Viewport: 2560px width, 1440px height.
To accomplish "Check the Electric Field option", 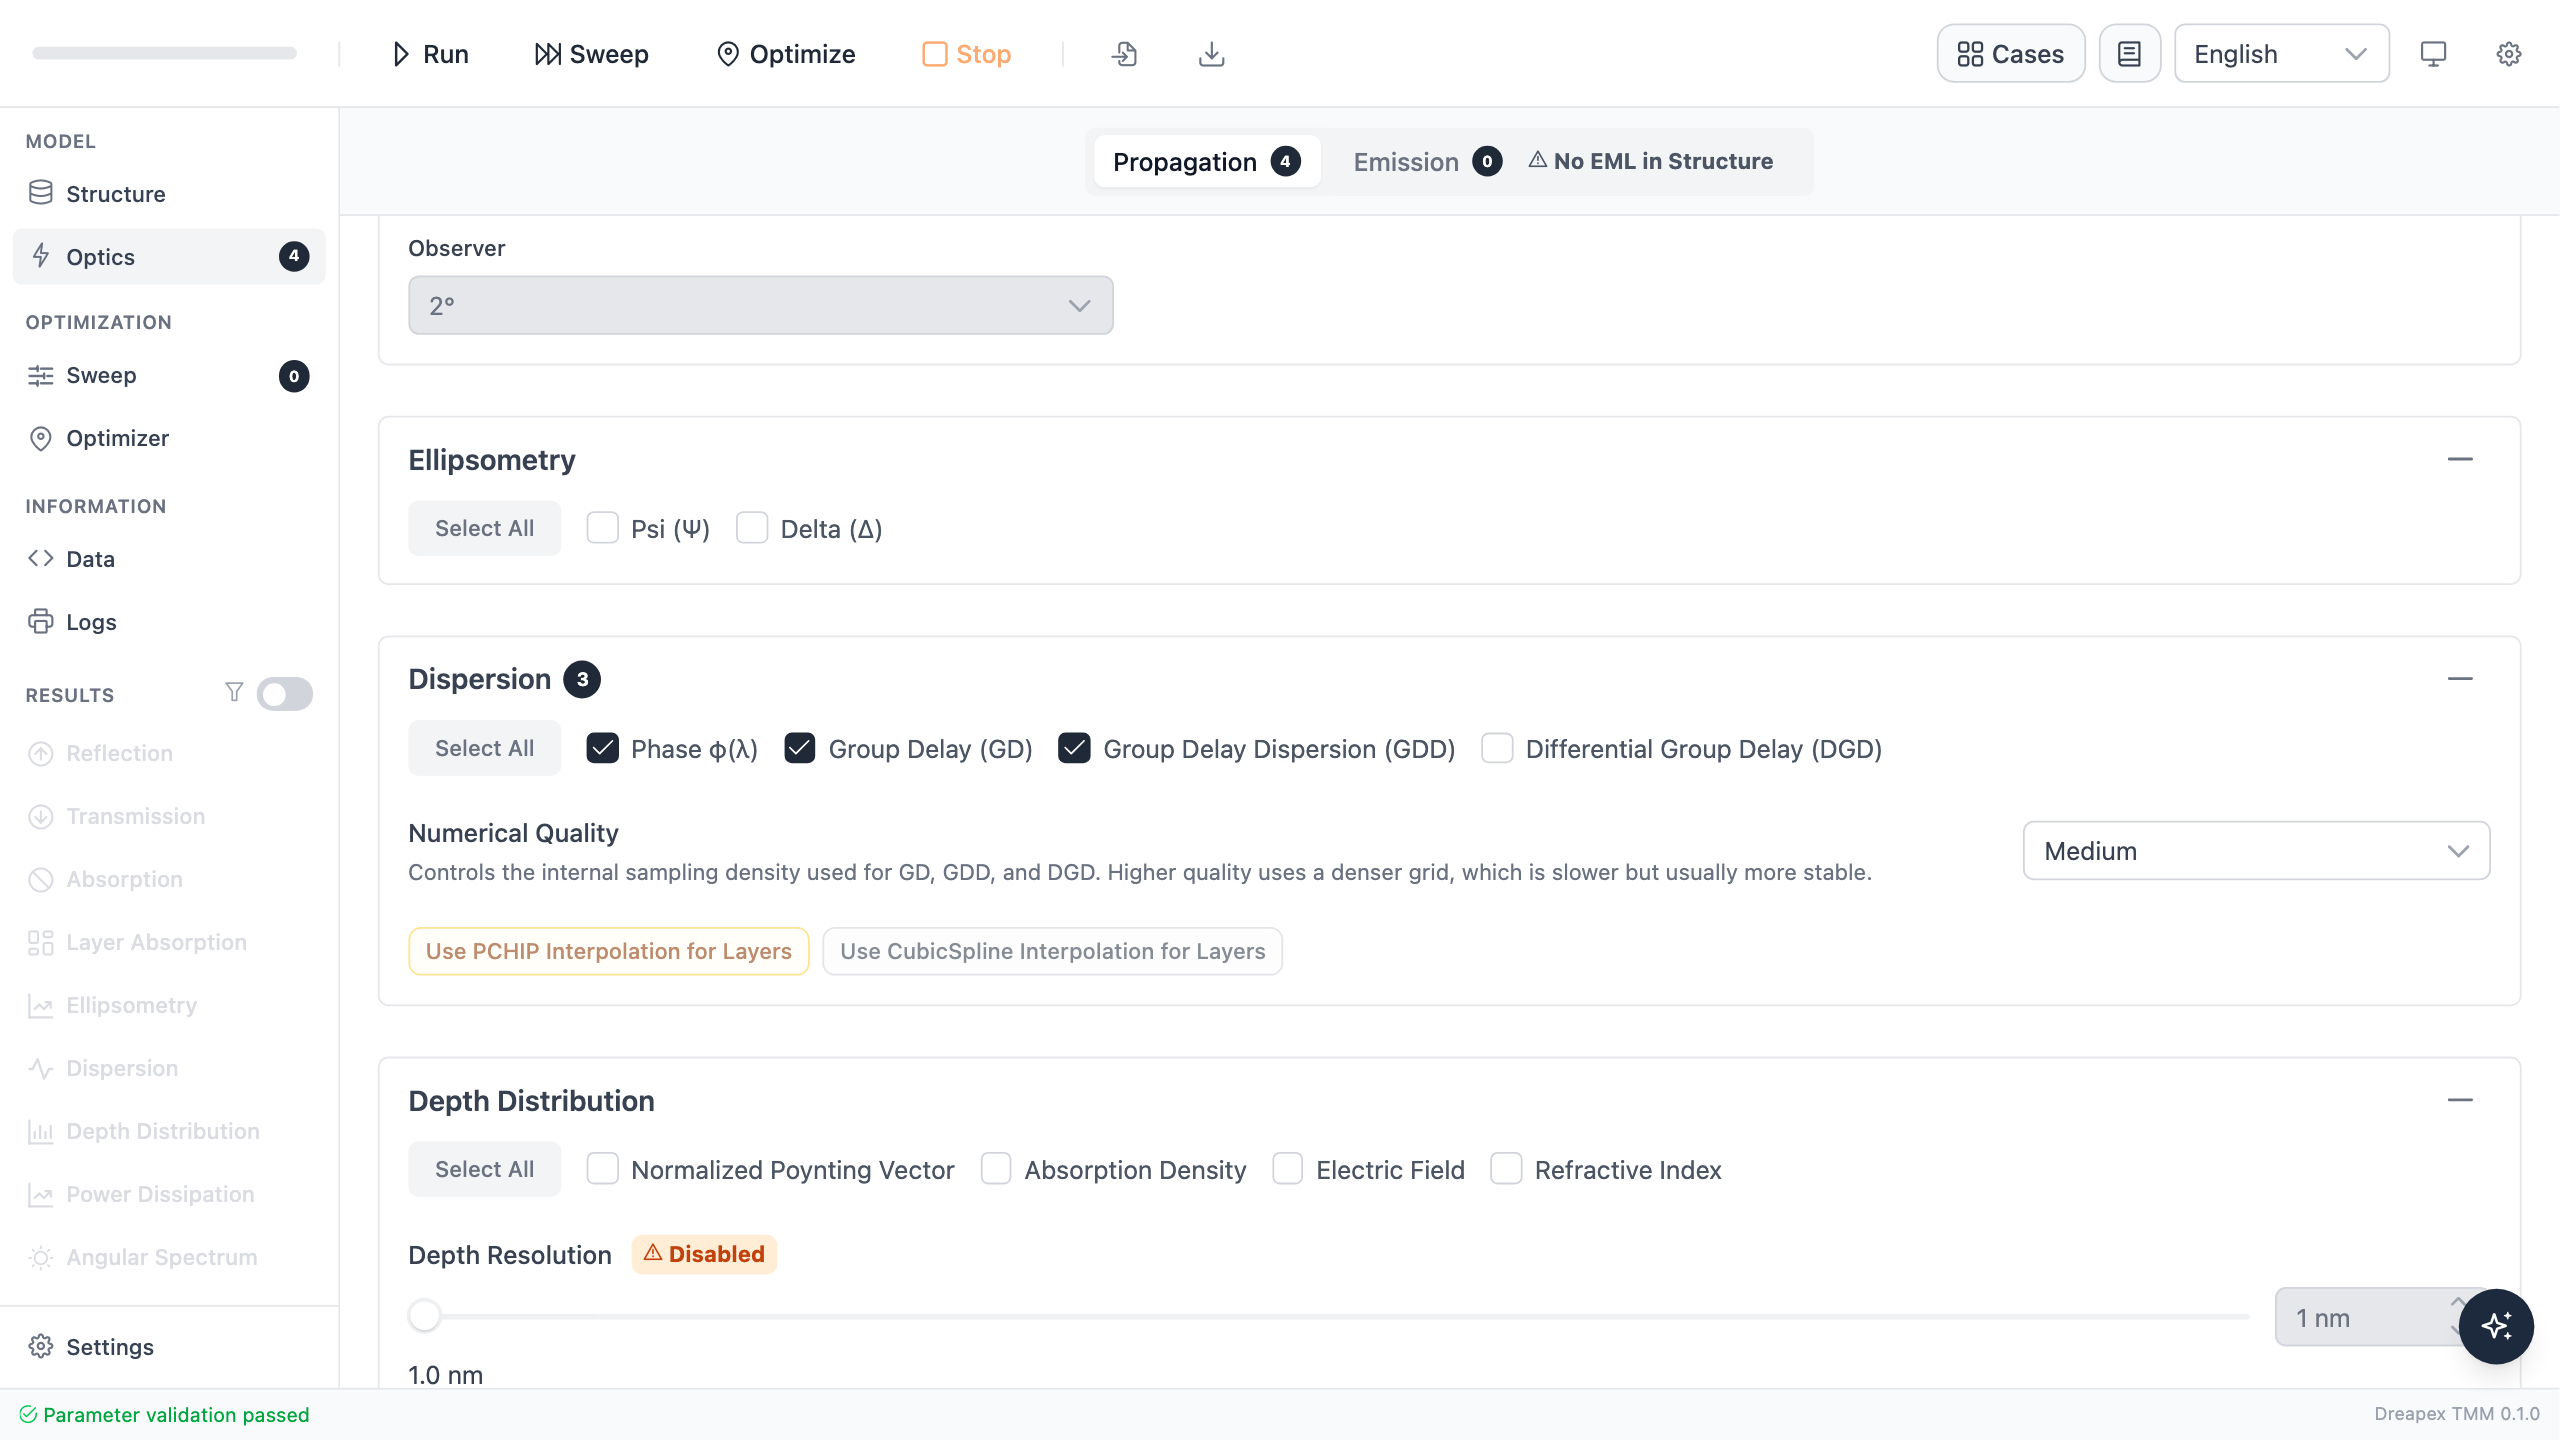I will point(1288,1169).
